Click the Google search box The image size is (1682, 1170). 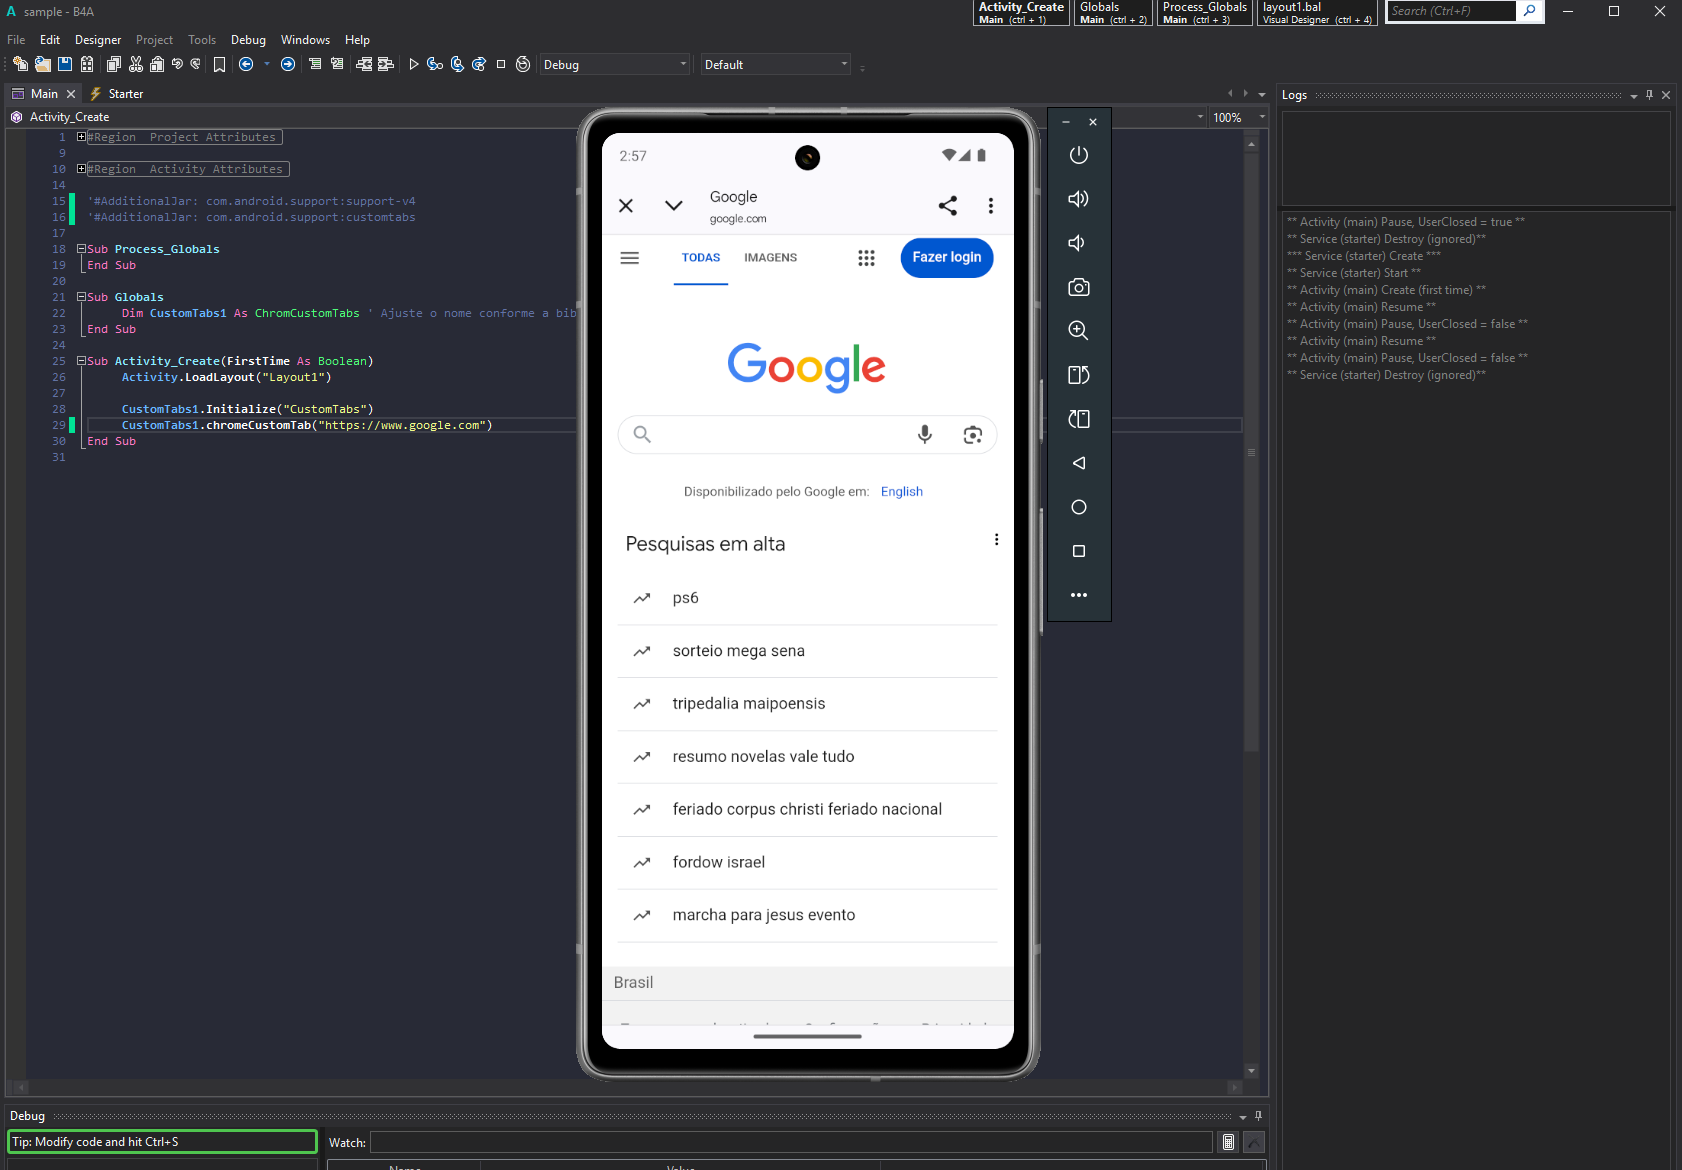807,434
